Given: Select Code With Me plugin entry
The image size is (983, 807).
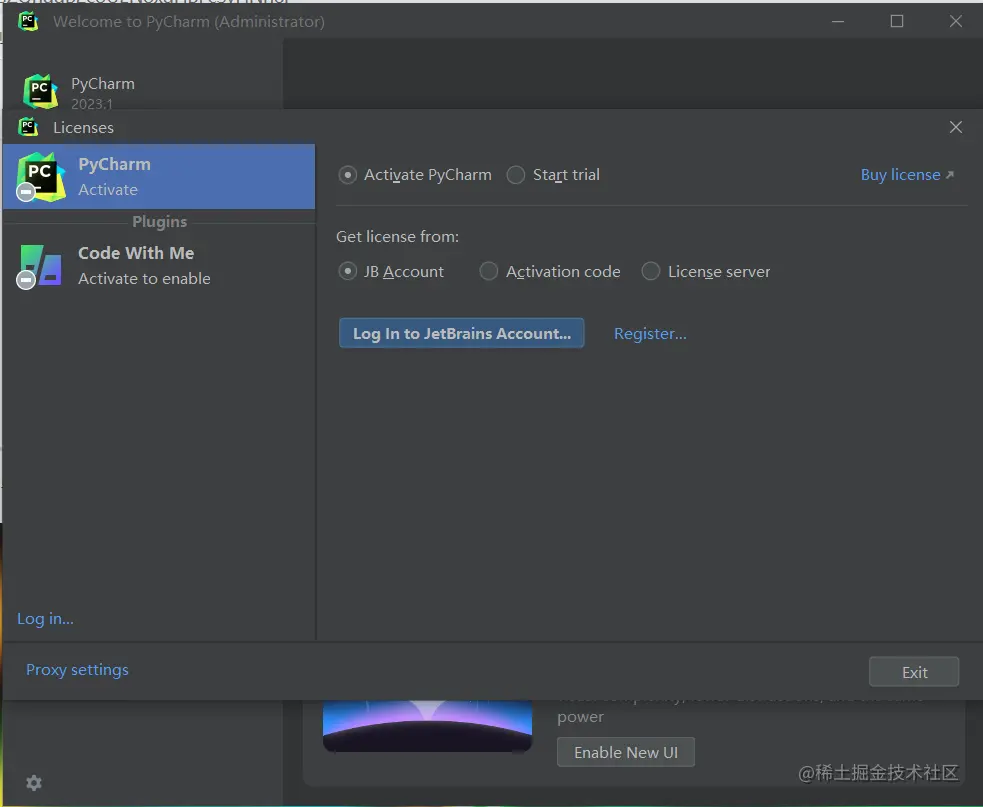Looking at the screenshot, I should 159,266.
